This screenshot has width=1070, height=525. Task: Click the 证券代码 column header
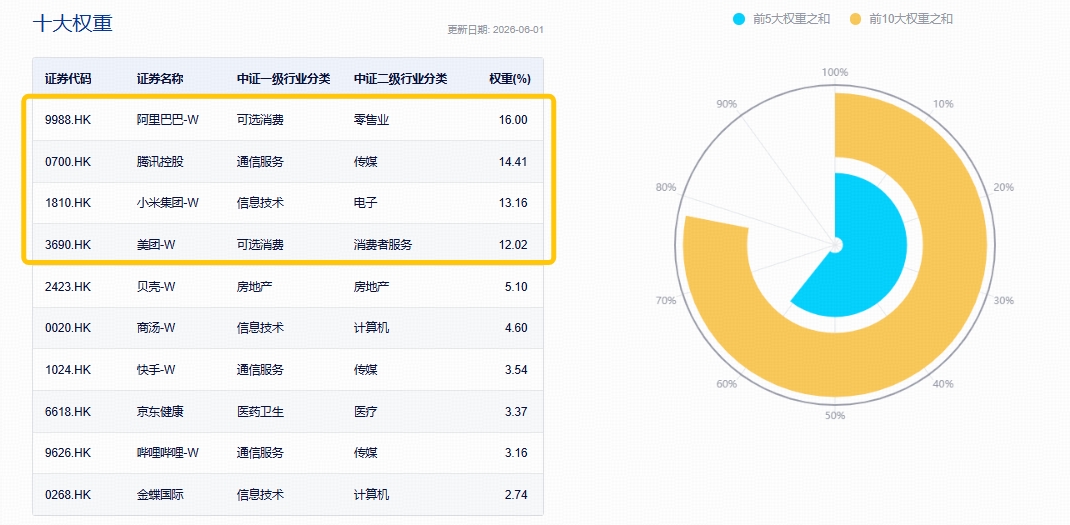[68, 79]
